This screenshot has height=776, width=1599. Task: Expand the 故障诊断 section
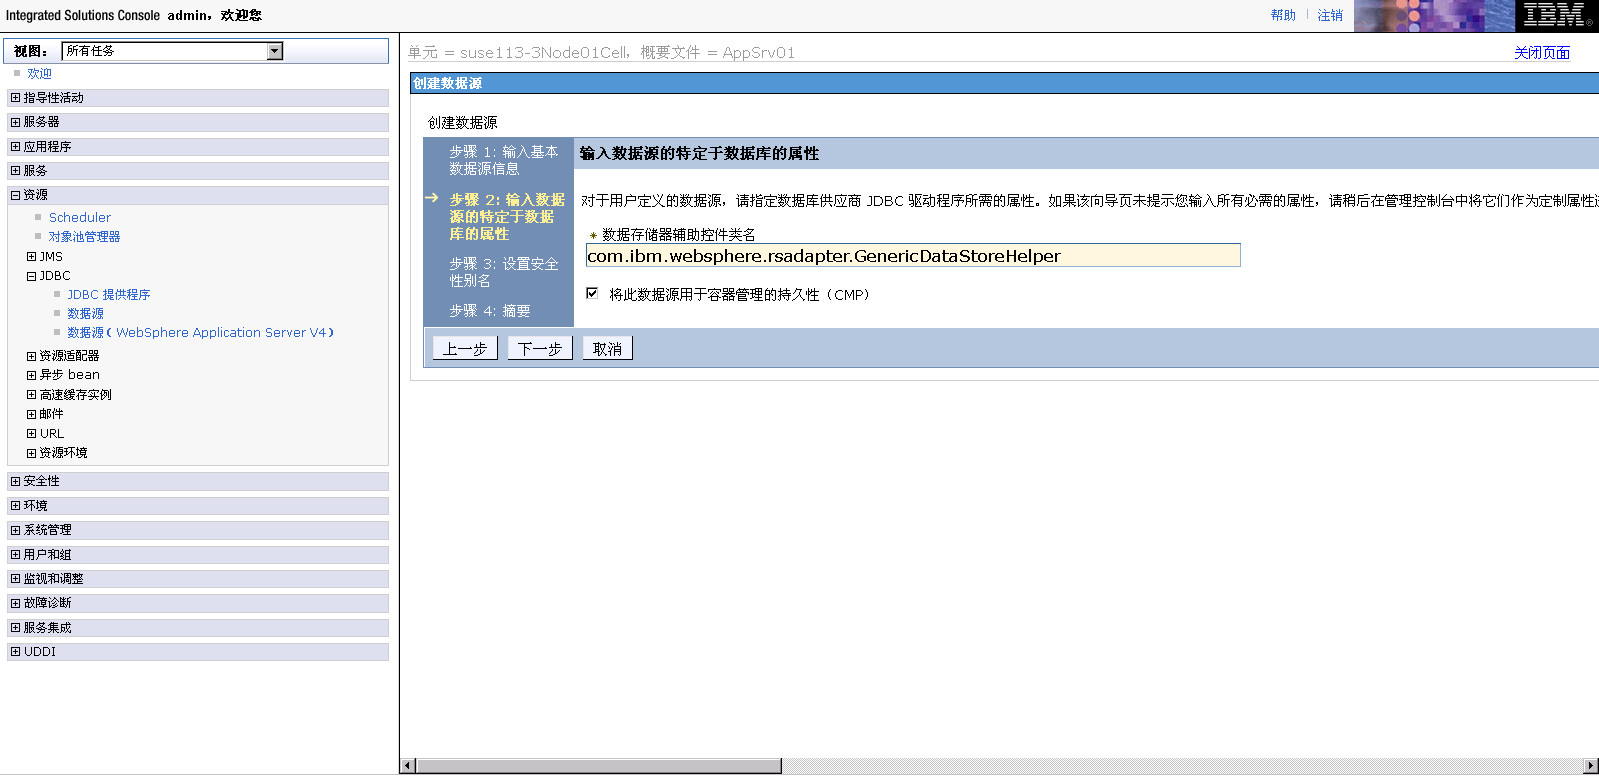coord(15,603)
